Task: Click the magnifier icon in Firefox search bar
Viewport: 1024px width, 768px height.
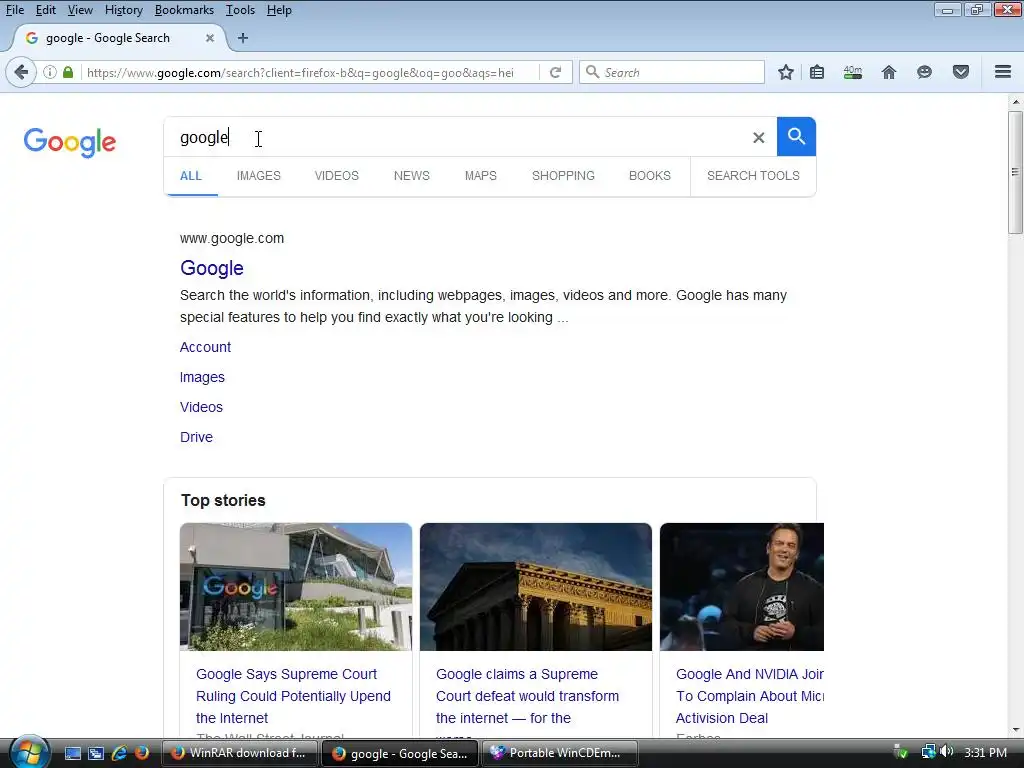Action: tap(592, 72)
